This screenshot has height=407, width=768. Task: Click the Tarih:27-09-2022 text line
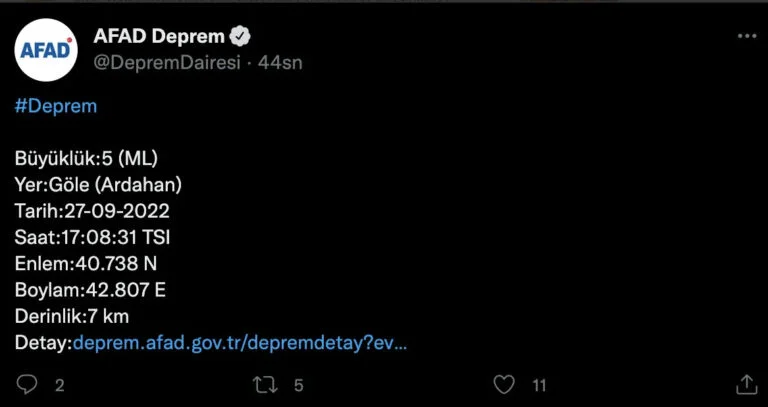[x=92, y=211]
